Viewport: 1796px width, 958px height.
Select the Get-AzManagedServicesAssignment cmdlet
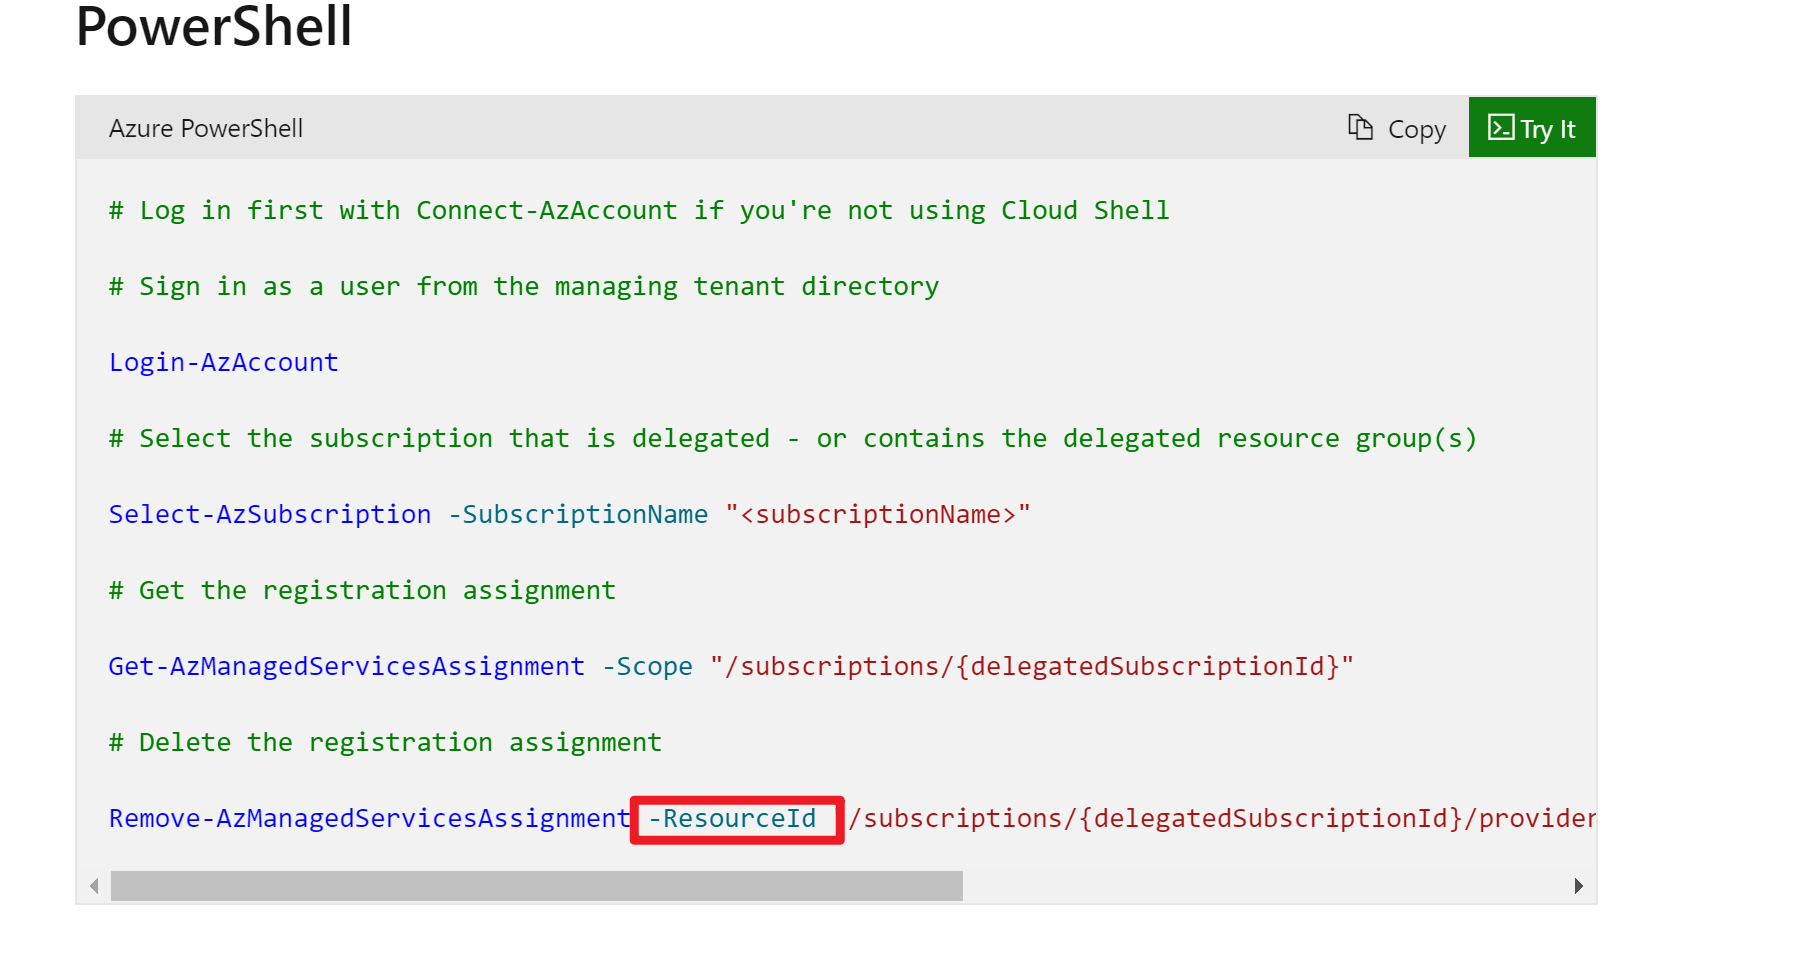tap(346, 666)
